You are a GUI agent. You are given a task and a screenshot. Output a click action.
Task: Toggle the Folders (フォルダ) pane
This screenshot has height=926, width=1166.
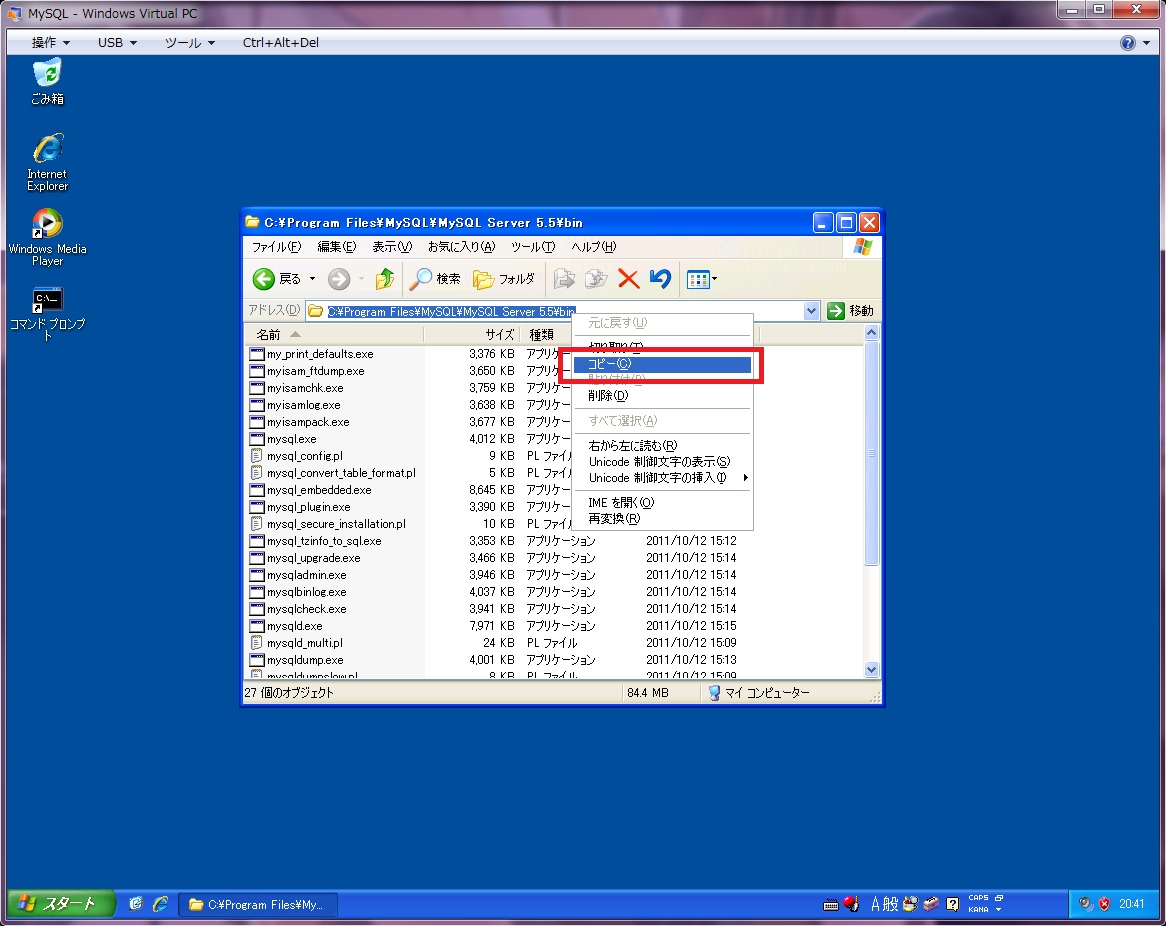[503, 279]
